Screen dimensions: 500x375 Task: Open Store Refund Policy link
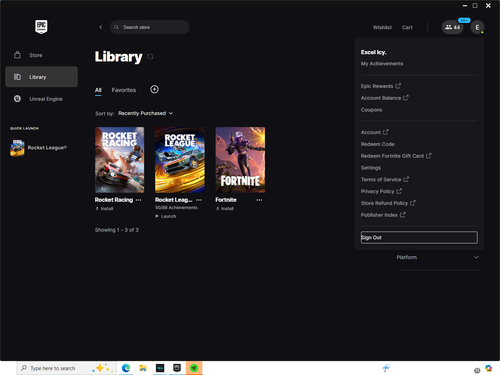point(388,203)
